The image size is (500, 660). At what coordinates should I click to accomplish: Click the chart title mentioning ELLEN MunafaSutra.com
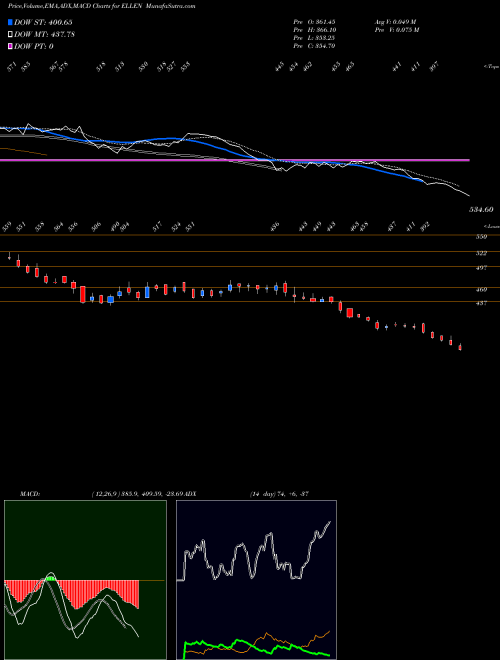coord(101,6)
